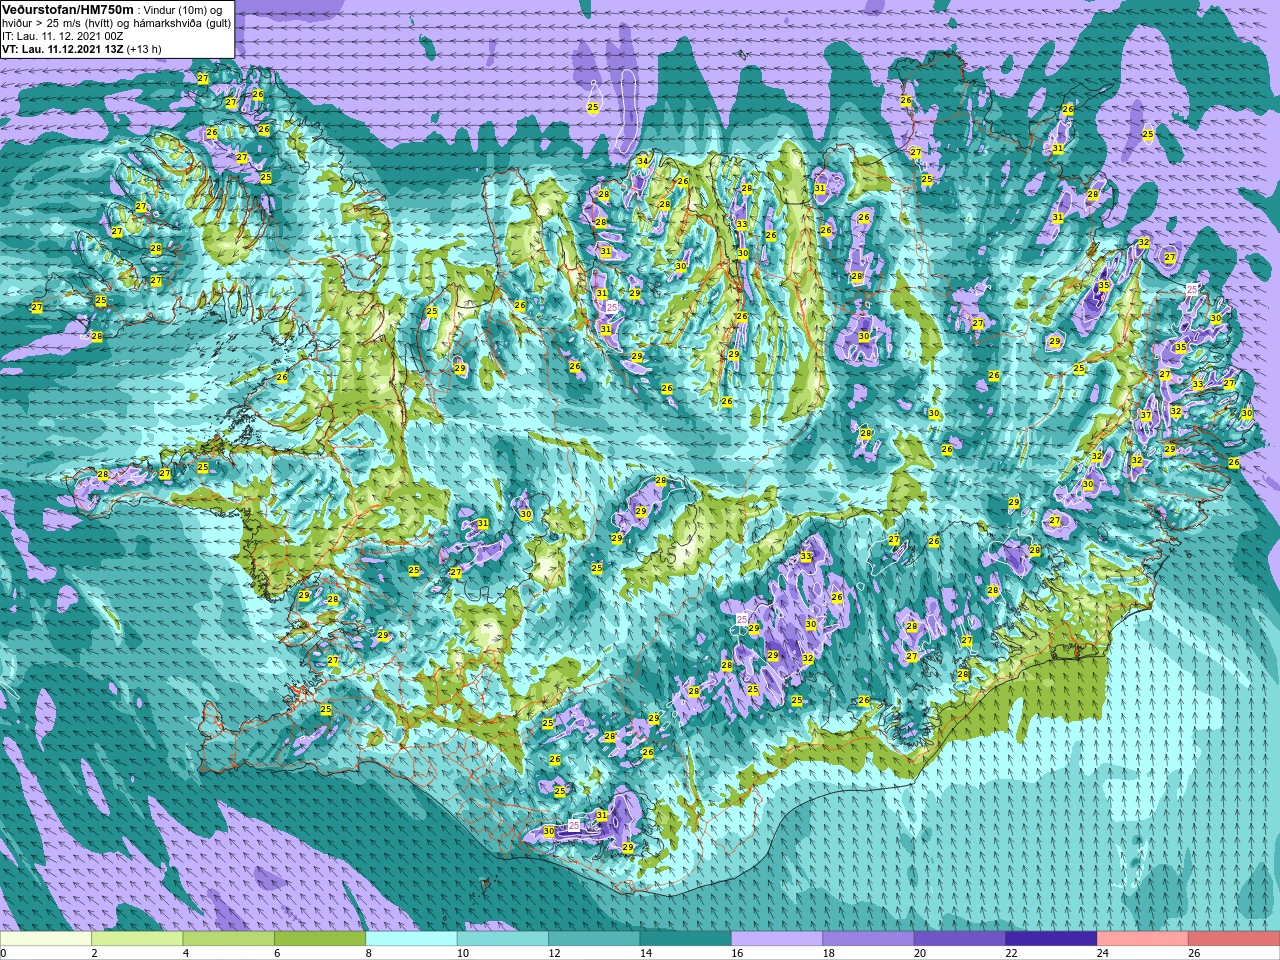1280x960 pixels.
Task: Click the salmon above-26 legend swatch
Action: coord(1234,939)
